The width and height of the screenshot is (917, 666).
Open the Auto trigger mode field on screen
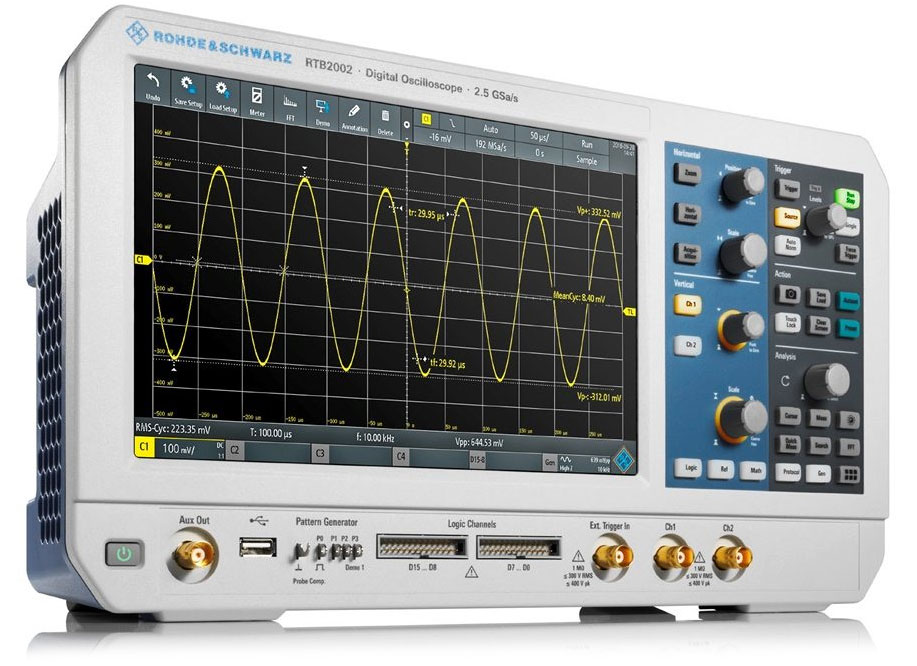[490, 128]
